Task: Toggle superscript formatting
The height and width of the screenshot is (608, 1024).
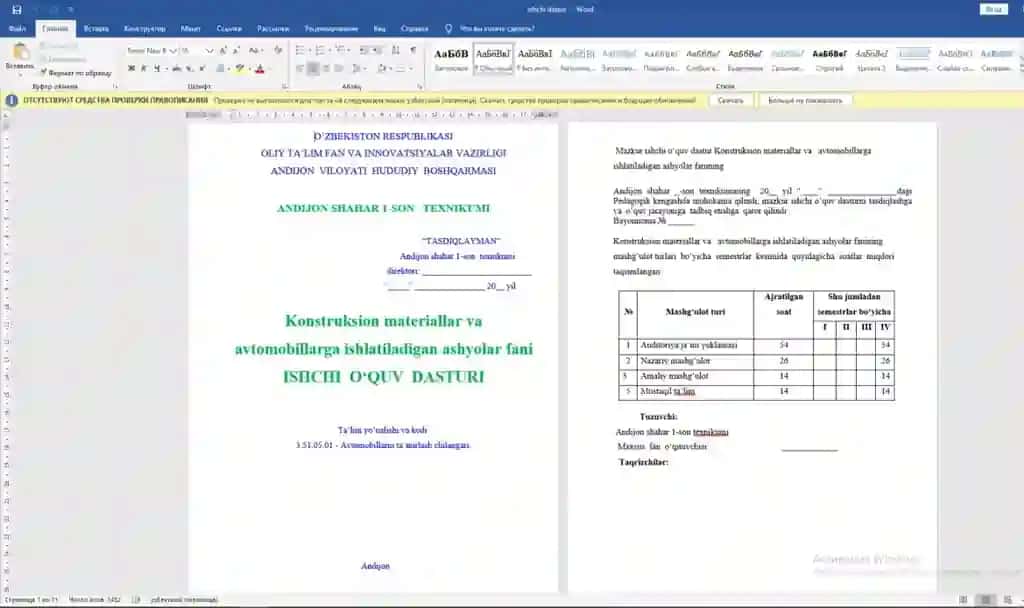Action: click(202, 68)
